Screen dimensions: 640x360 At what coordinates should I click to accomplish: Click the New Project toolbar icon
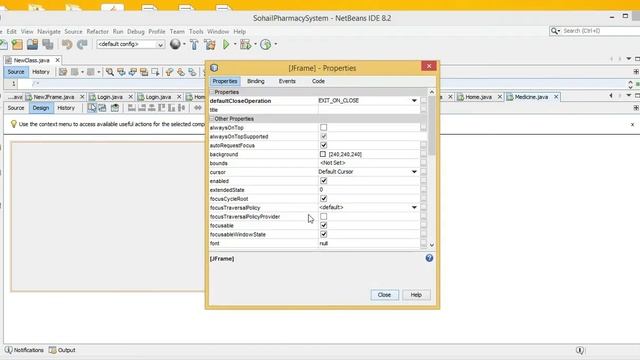point(17,44)
